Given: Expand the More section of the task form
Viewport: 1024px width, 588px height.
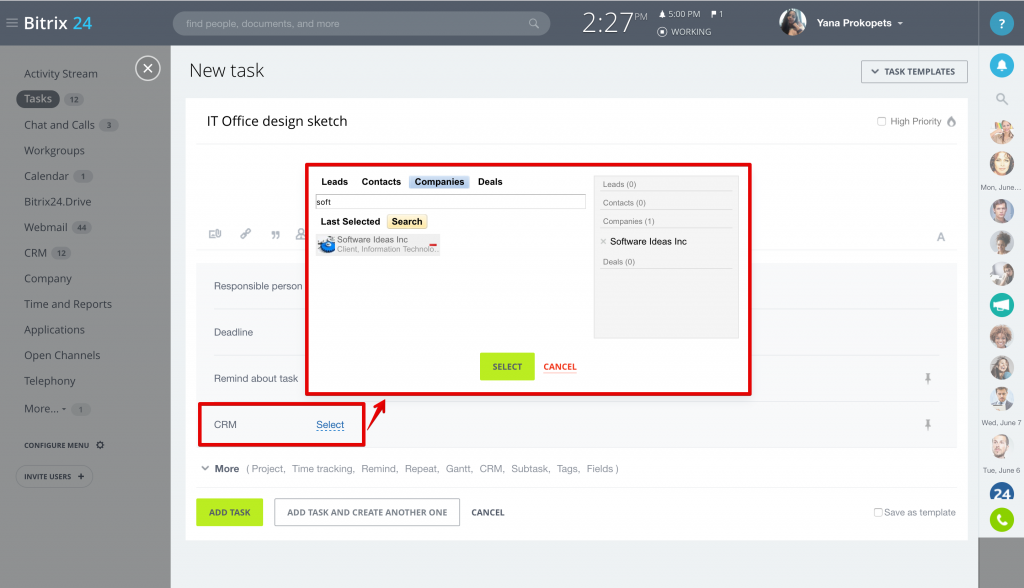Looking at the screenshot, I should tap(220, 468).
